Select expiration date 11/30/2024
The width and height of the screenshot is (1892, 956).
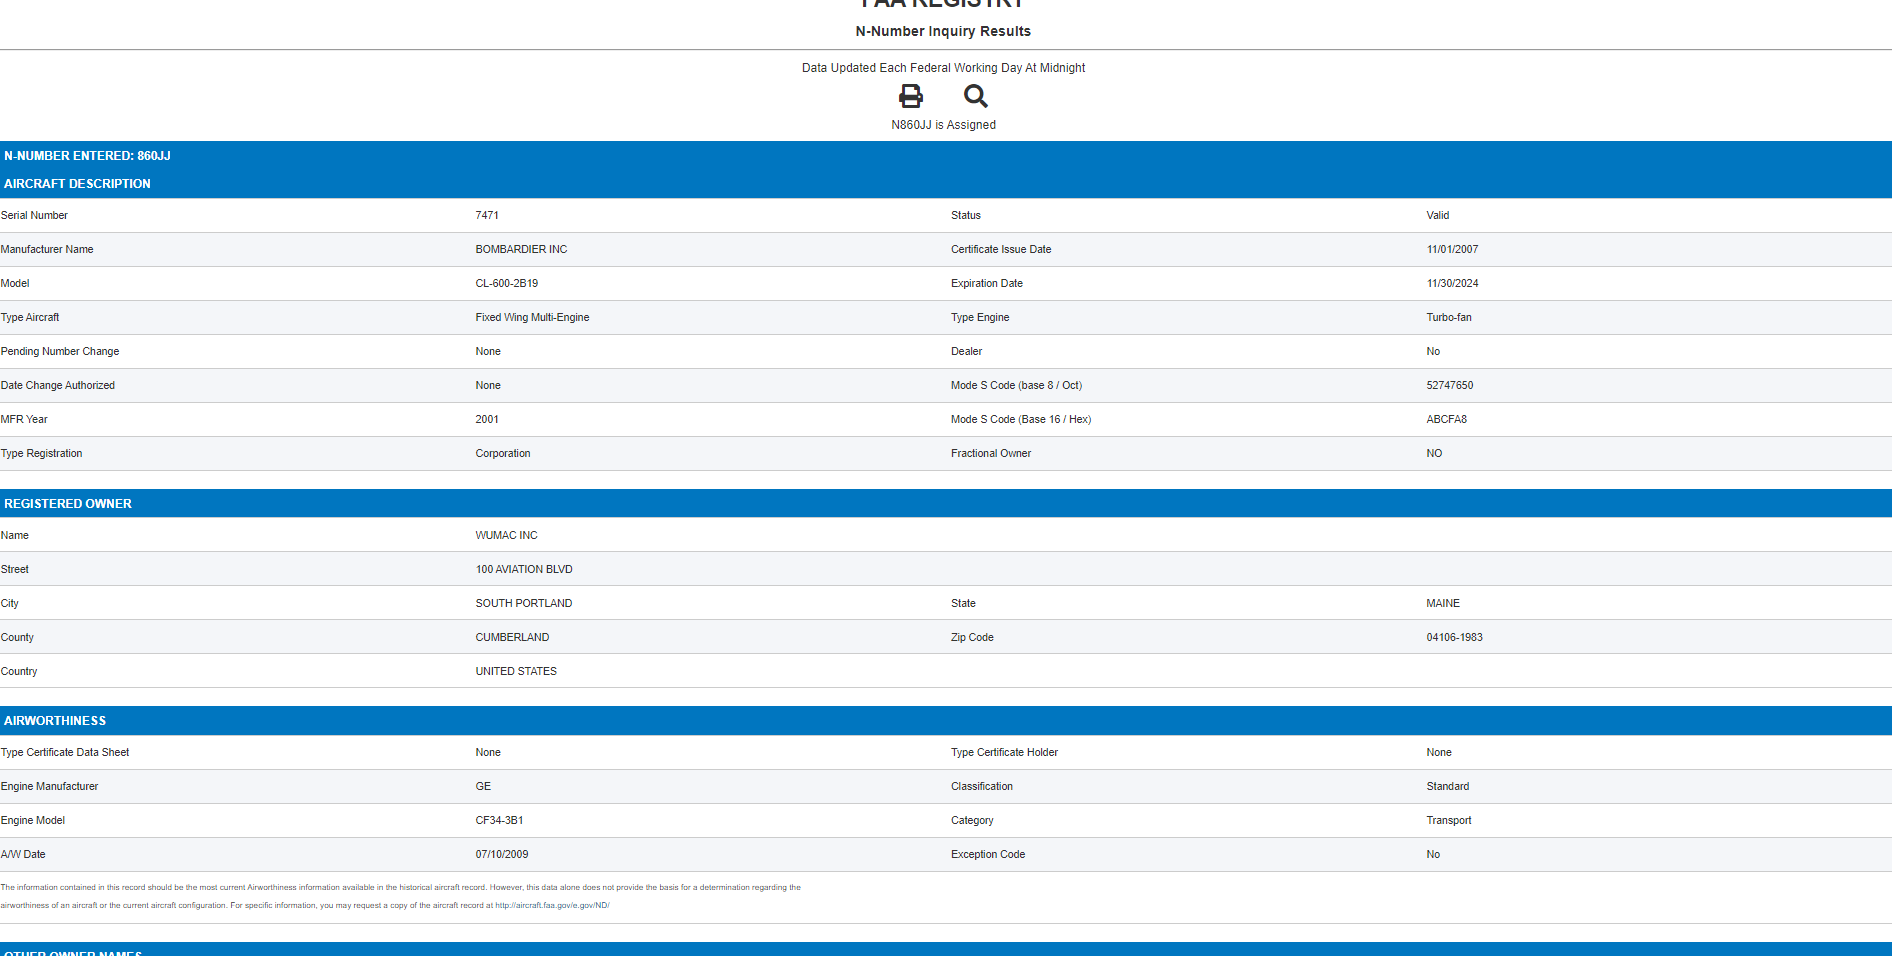tap(1452, 283)
